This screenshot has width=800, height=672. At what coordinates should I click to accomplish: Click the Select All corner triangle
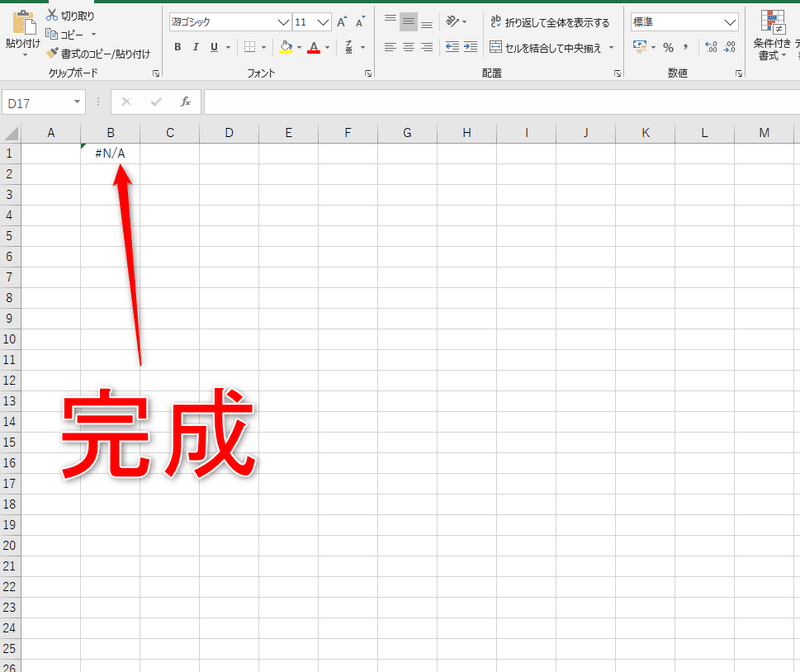tap(11, 133)
